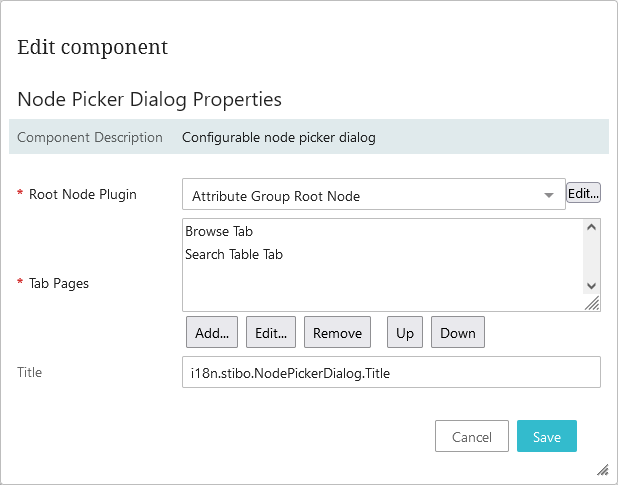Select Search Table Tab list entry
618x485 pixels.
pyautogui.click(x=234, y=255)
